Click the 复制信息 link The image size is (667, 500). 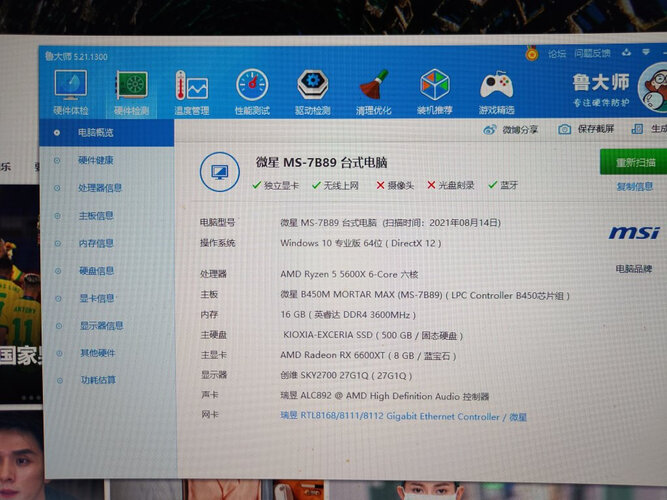[635, 186]
